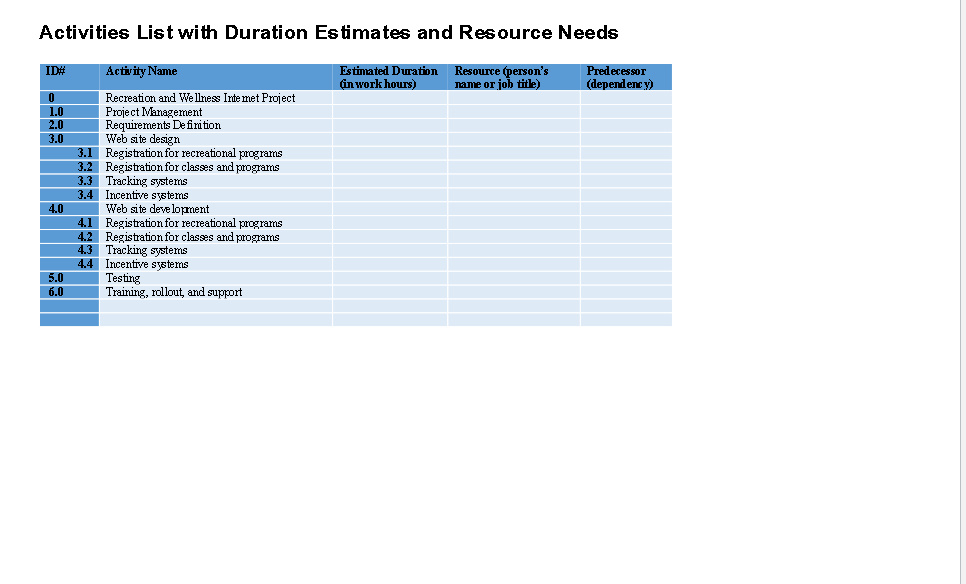Click the "Recreation and Wellness Intranet Project" cell
The height and width of the screenshot is (584, 966).
200,98
